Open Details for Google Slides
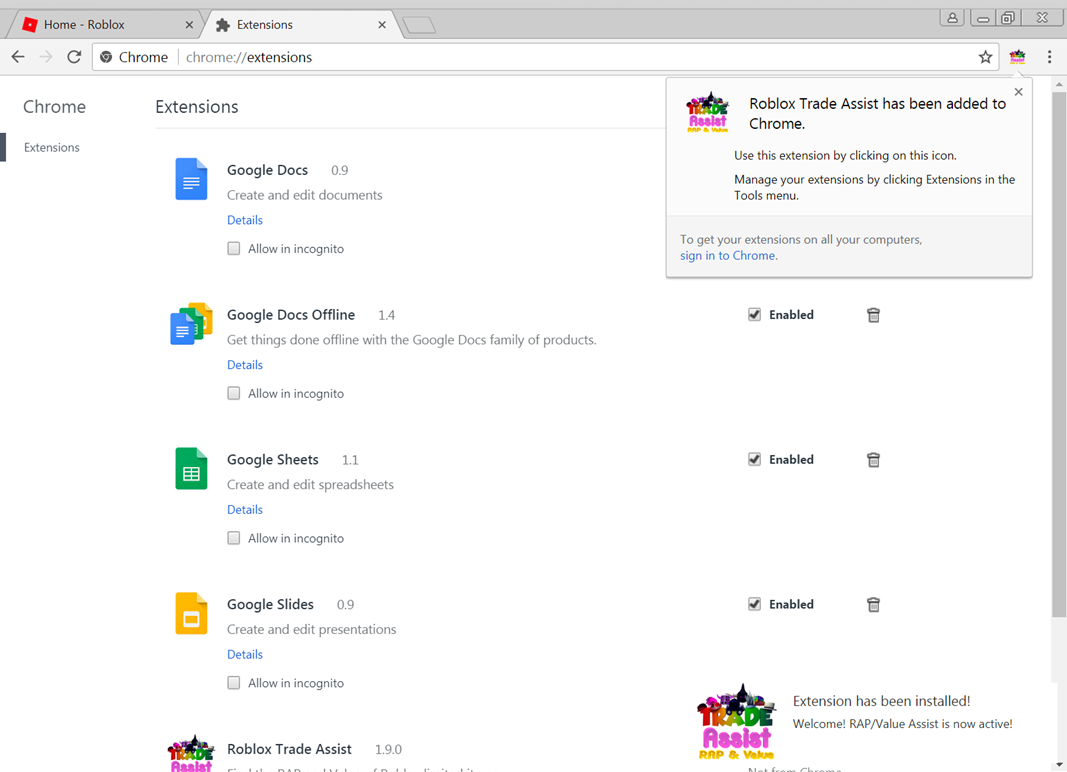Screen dimensions: 1067x772 pos(245,654)
